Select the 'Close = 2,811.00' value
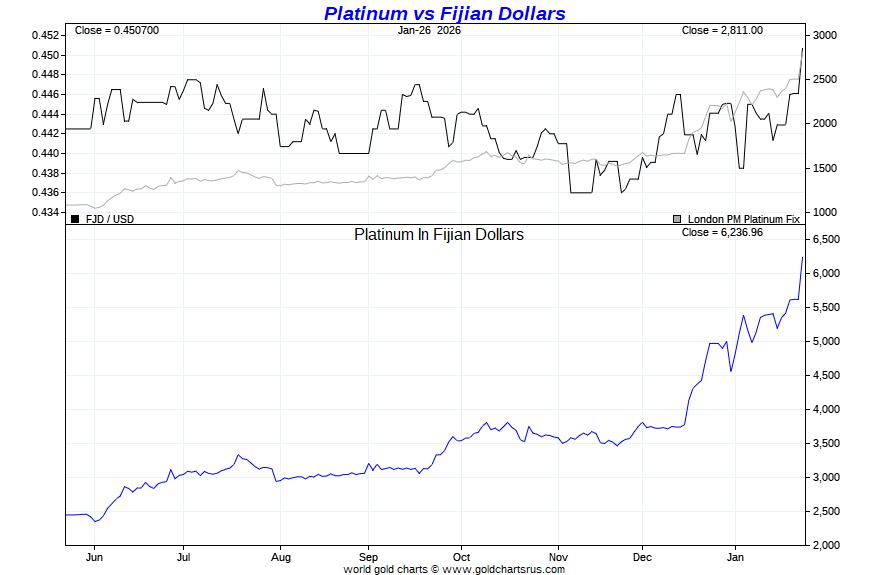Screen dimensions: 890x575 (x=722, y=31)
